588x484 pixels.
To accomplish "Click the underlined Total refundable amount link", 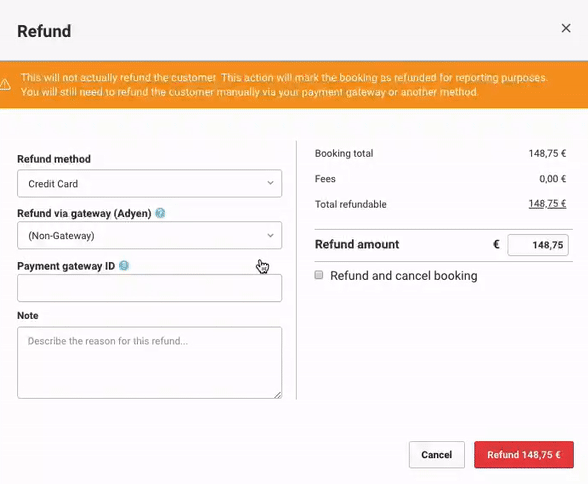I will click(x=547, y=204).
